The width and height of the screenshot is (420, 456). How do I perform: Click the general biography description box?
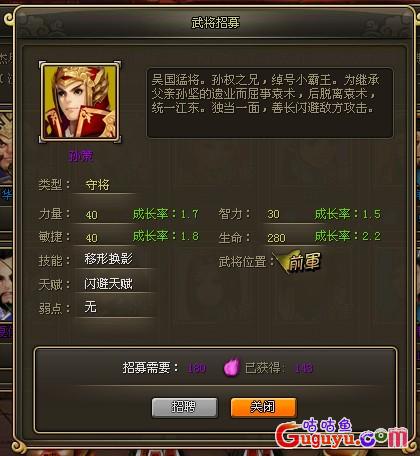269,103
